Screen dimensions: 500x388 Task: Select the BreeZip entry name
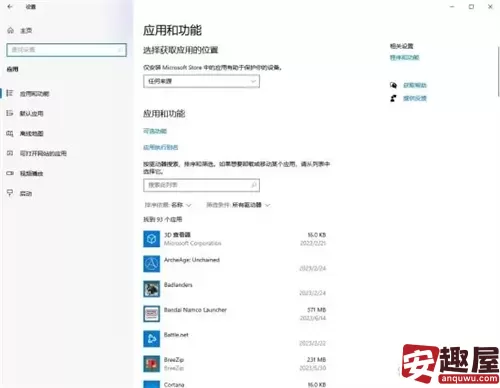pos(174,360)
